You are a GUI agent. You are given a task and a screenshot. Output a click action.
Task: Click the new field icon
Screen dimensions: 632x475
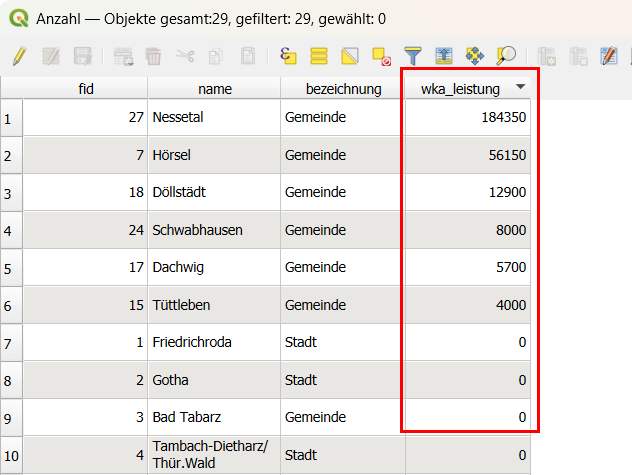(x=547, y=56)
